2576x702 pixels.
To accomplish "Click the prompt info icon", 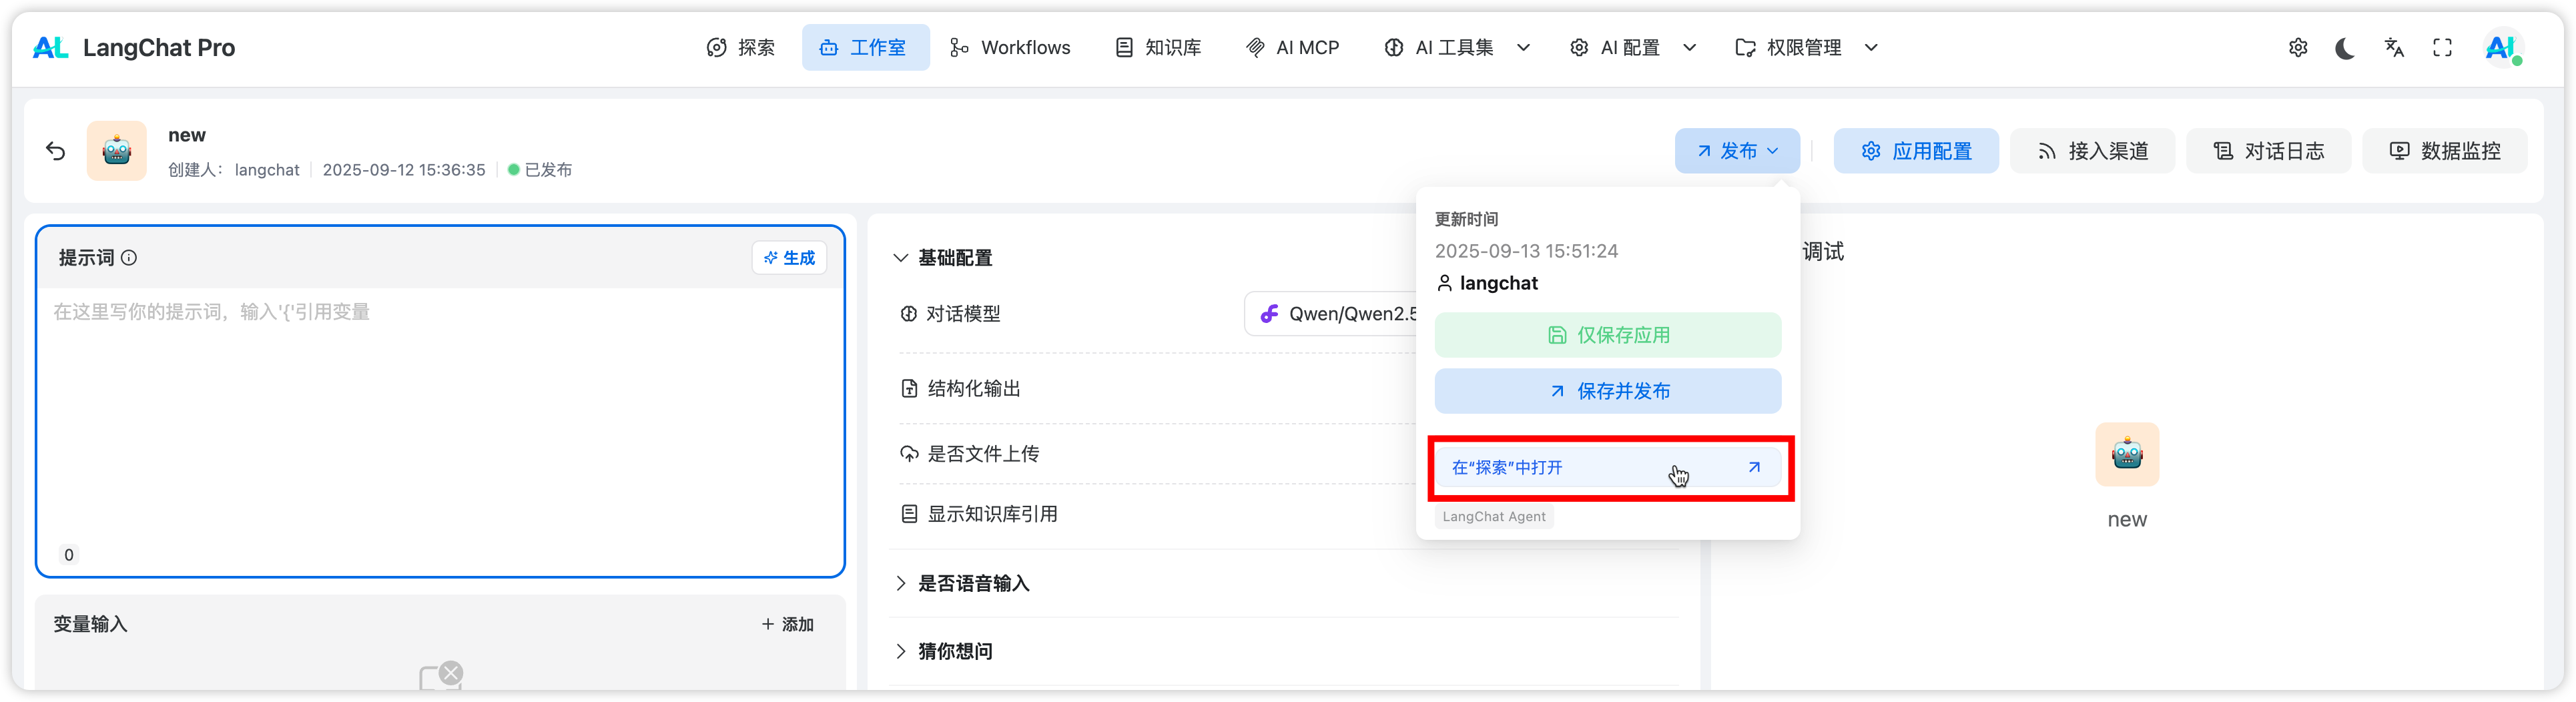I will coord(129,258).
